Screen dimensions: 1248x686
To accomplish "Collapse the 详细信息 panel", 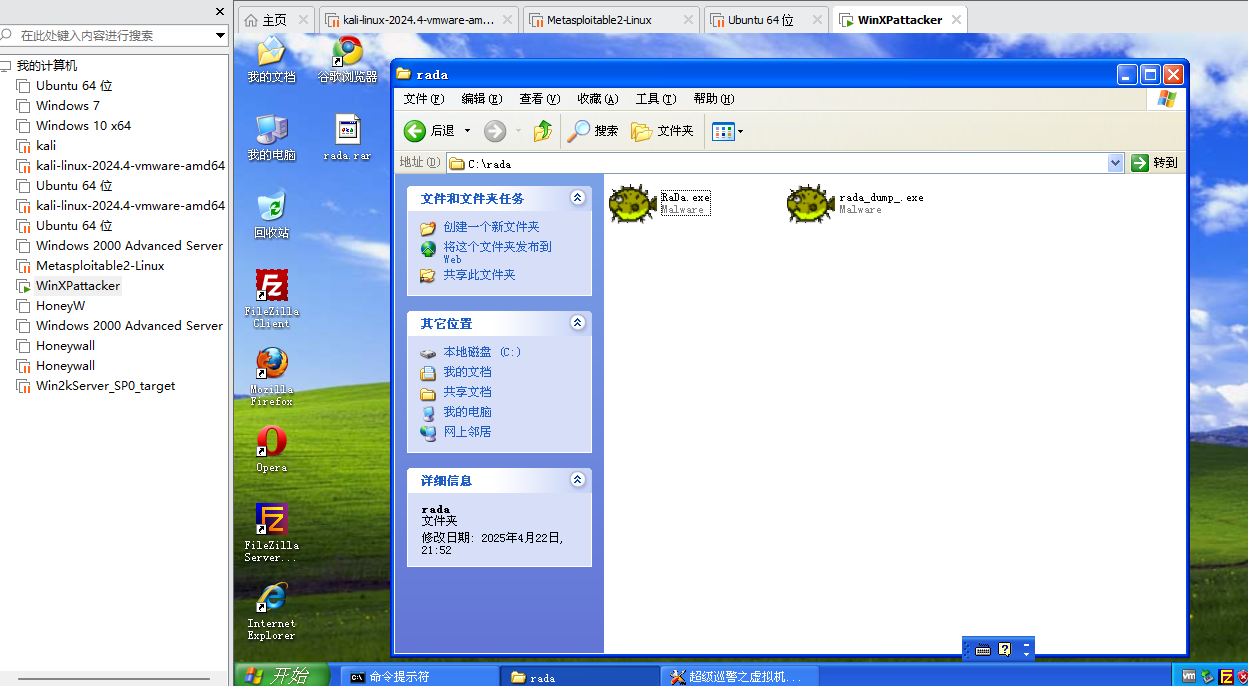I will (x=577, y=480).
